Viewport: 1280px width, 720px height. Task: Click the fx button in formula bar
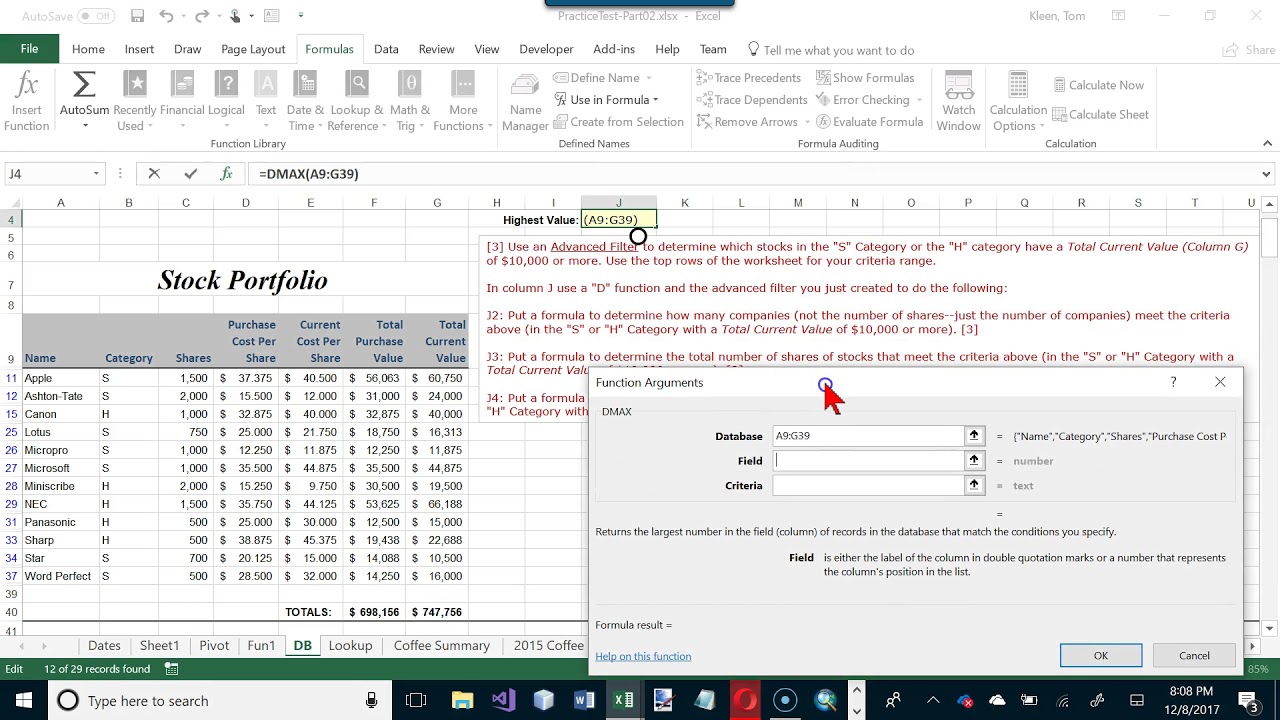[226, 174]
